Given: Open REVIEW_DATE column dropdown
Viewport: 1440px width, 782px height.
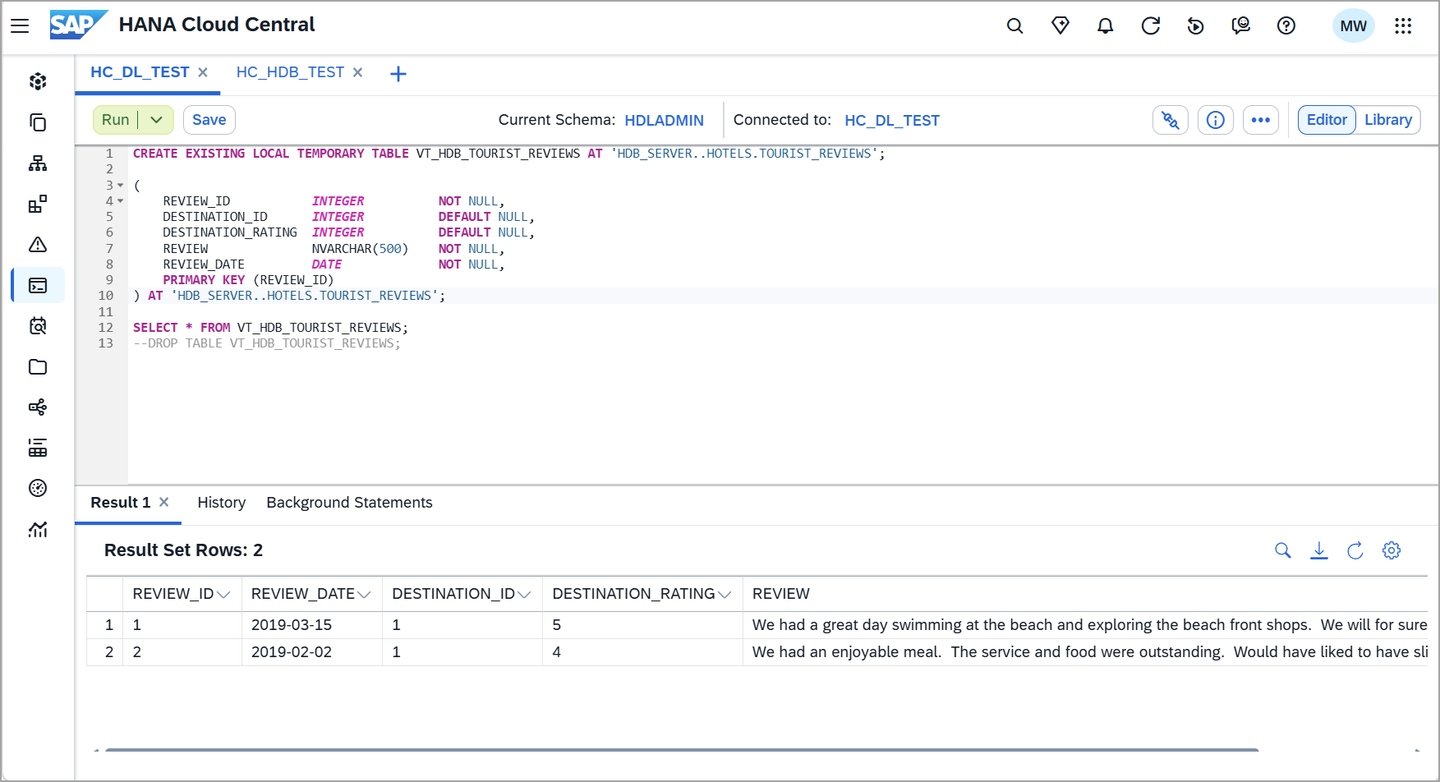Looking at the screenshot, I should tap(364, 594).
